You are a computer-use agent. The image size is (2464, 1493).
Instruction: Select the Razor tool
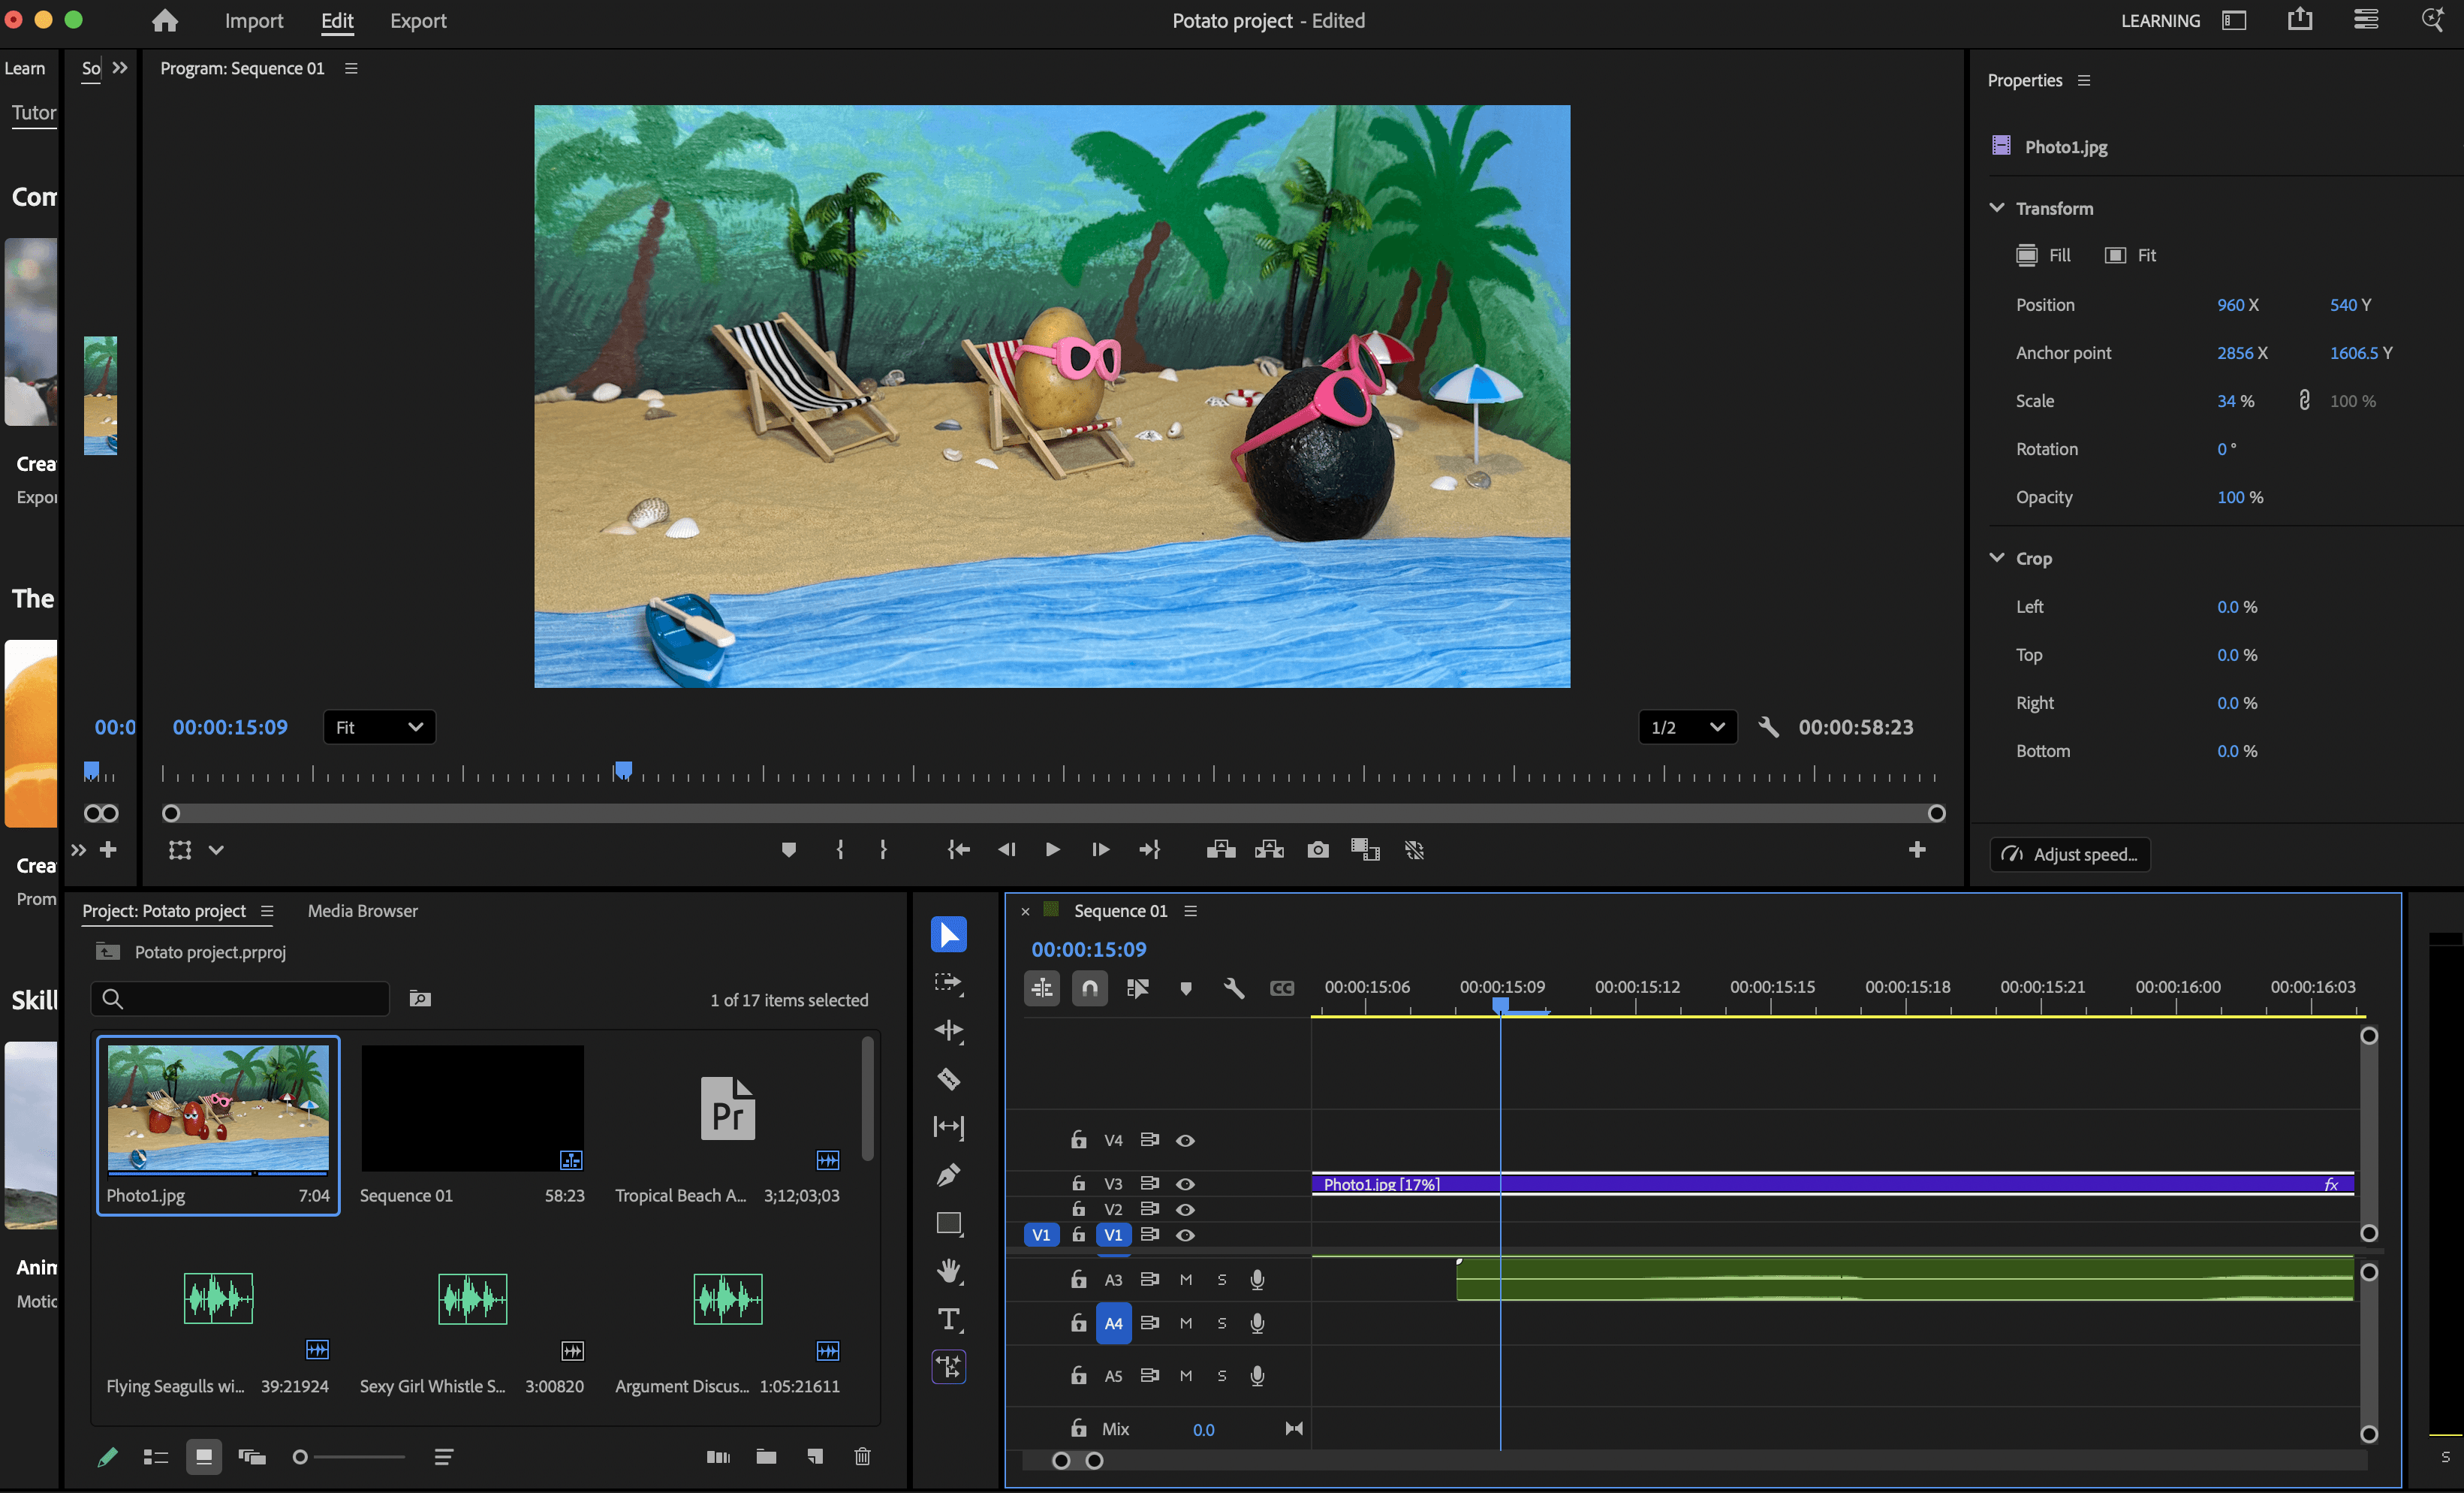tap(948, 1079)
